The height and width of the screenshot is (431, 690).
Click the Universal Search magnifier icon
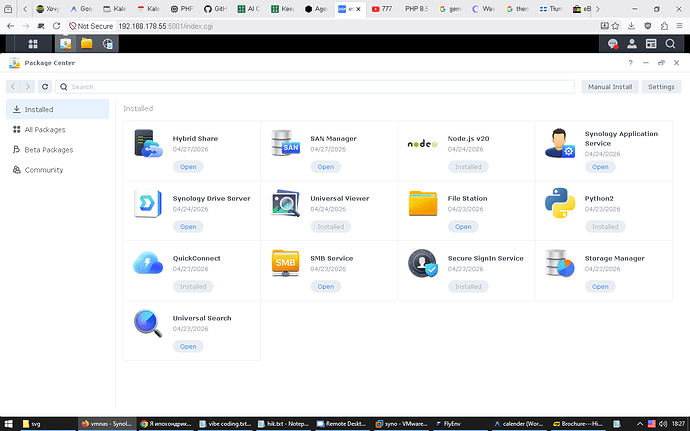(x=148, y=323)
